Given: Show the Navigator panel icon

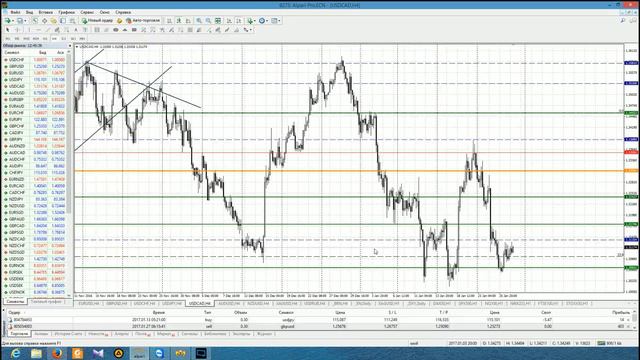Looking at the screenshot, I should click(53, 20).
